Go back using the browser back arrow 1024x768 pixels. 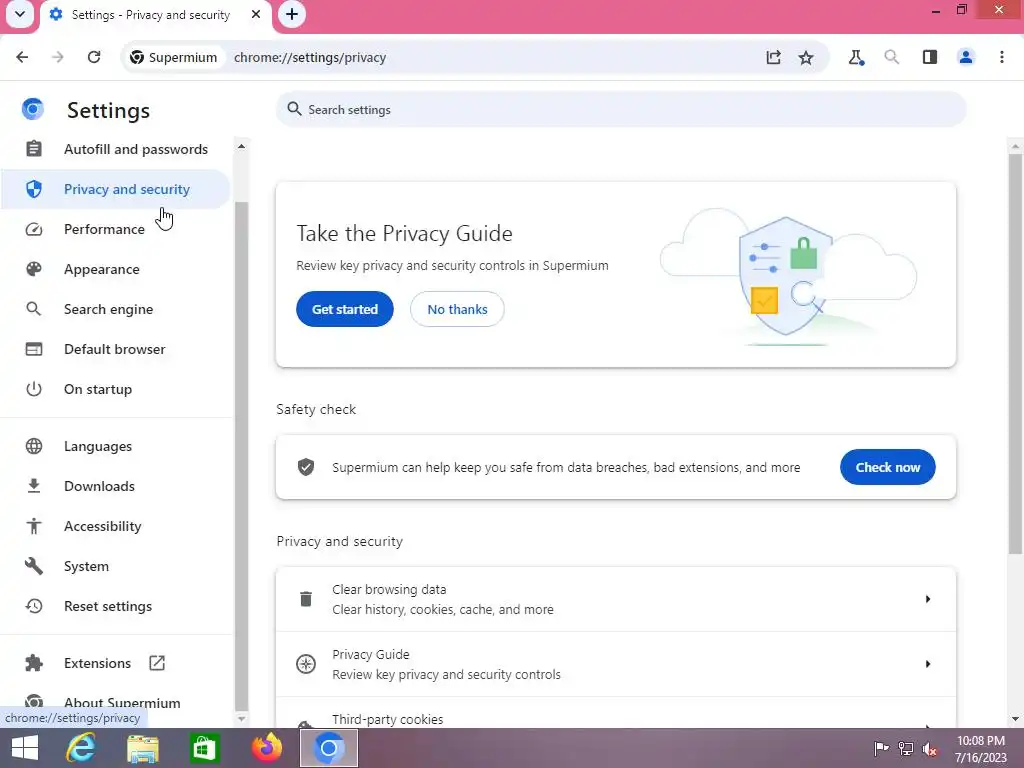coord(22,57)
